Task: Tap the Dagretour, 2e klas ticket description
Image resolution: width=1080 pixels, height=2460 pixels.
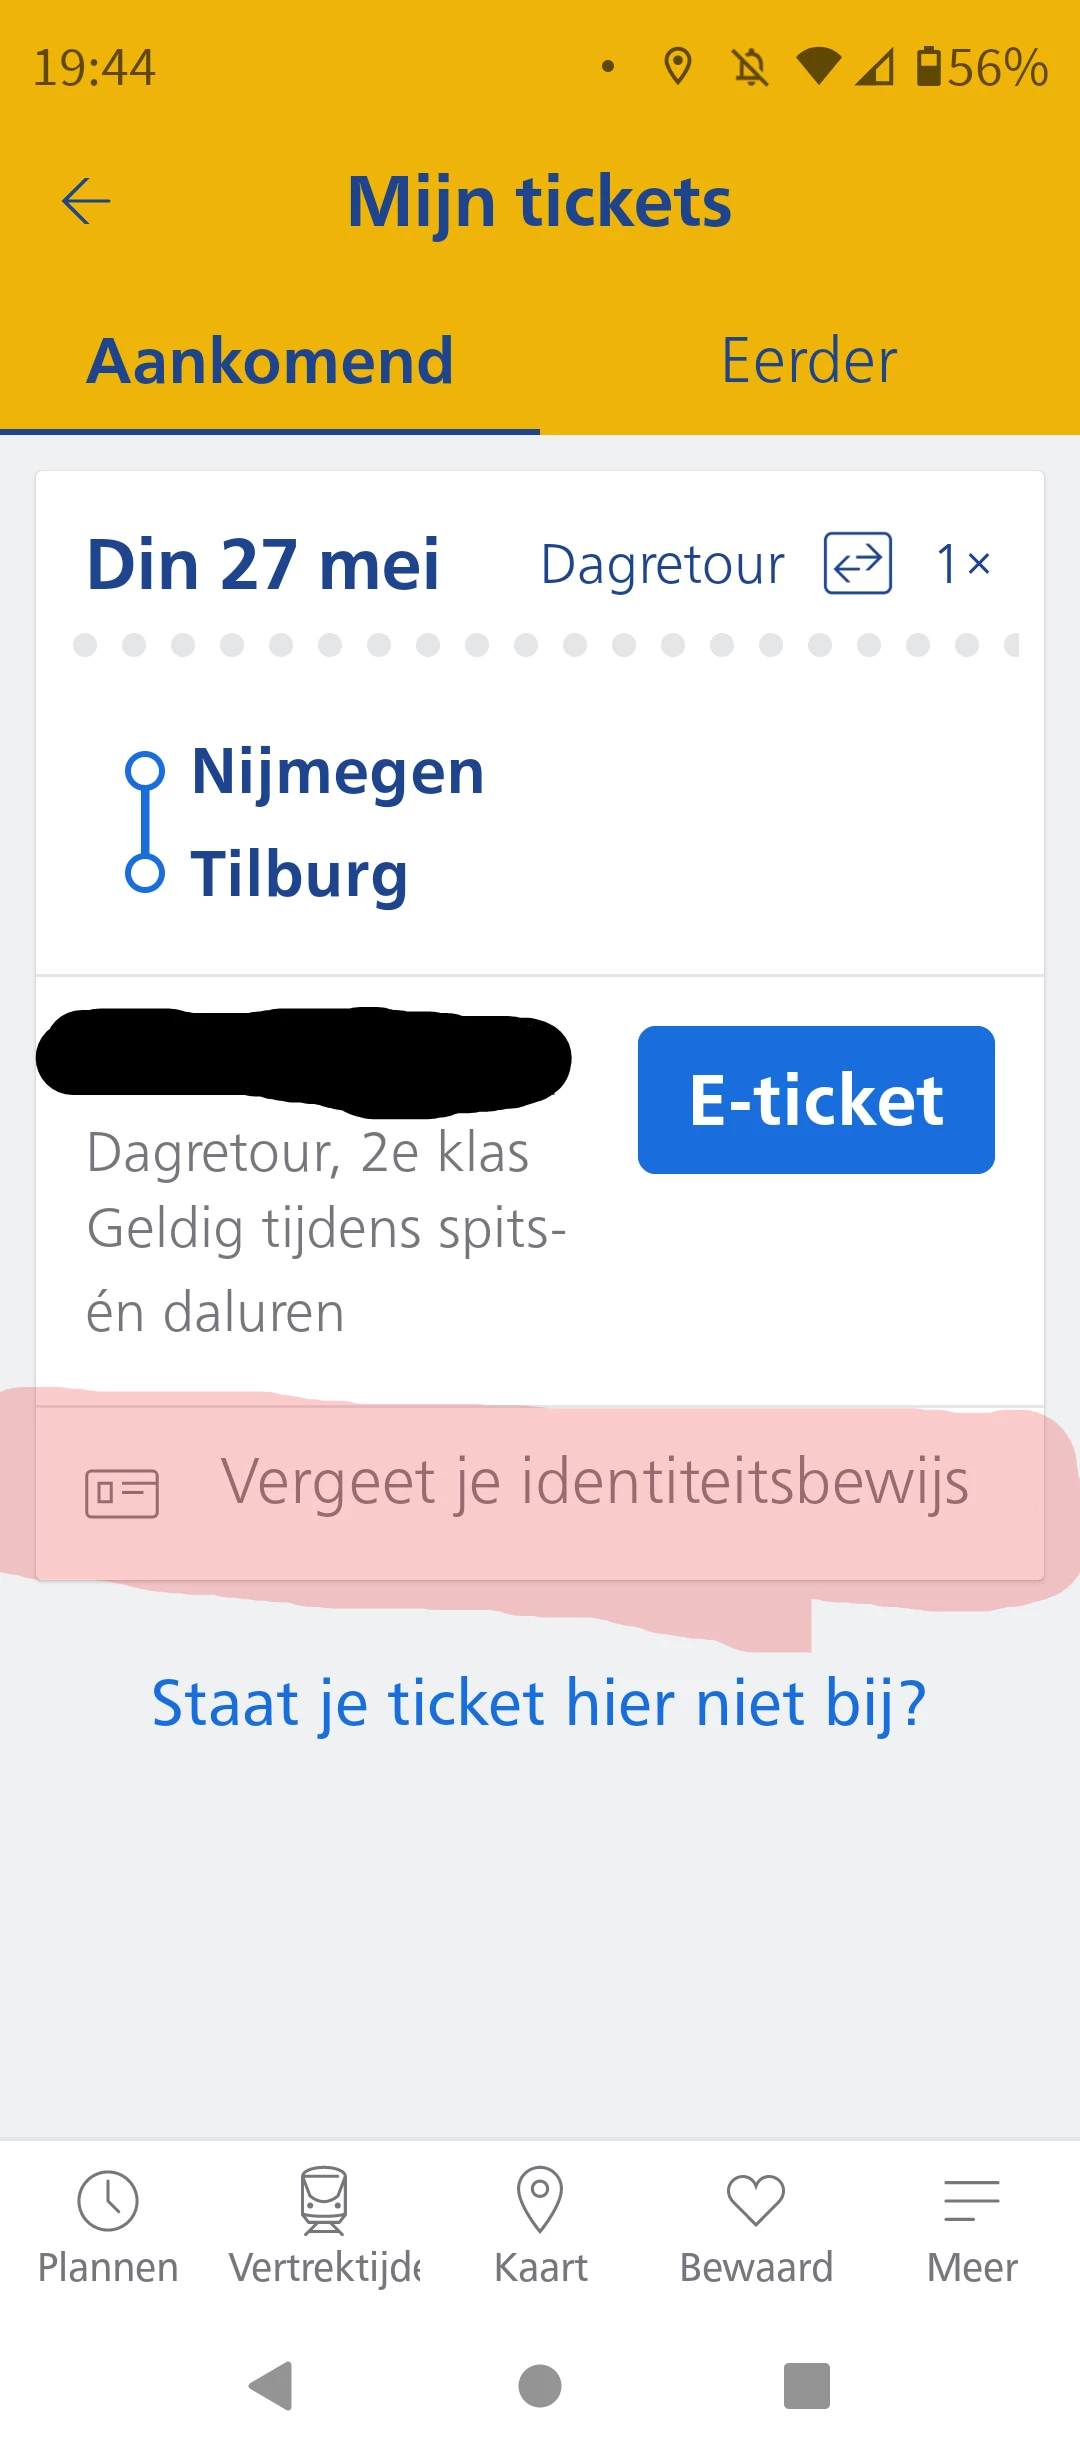Action: click(x=308, y=1153)
